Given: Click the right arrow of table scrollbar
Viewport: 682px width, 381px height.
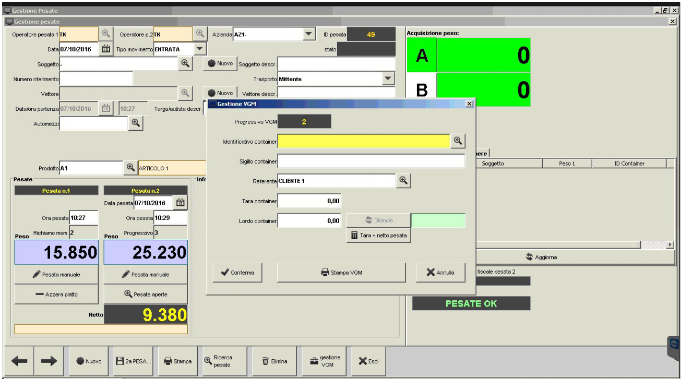Looking at the screenshot, I should (x=670, y=245).
